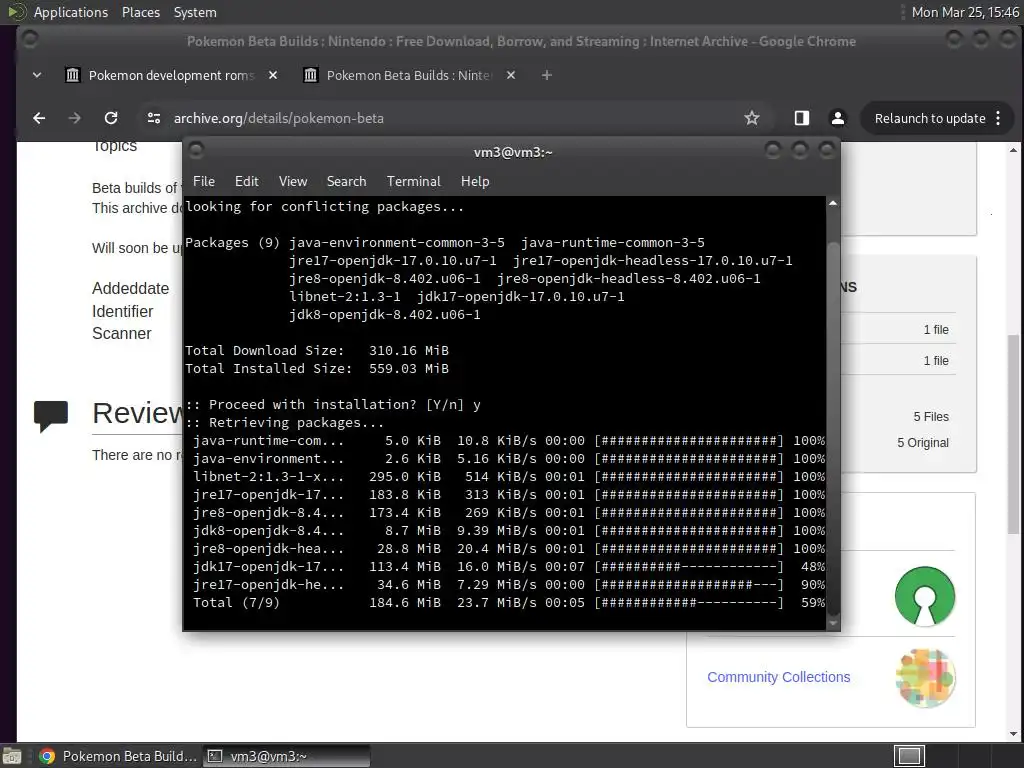Open Community Collections link
The image size is (1024, 768).
pyautogui.click(x=778, y=677)
